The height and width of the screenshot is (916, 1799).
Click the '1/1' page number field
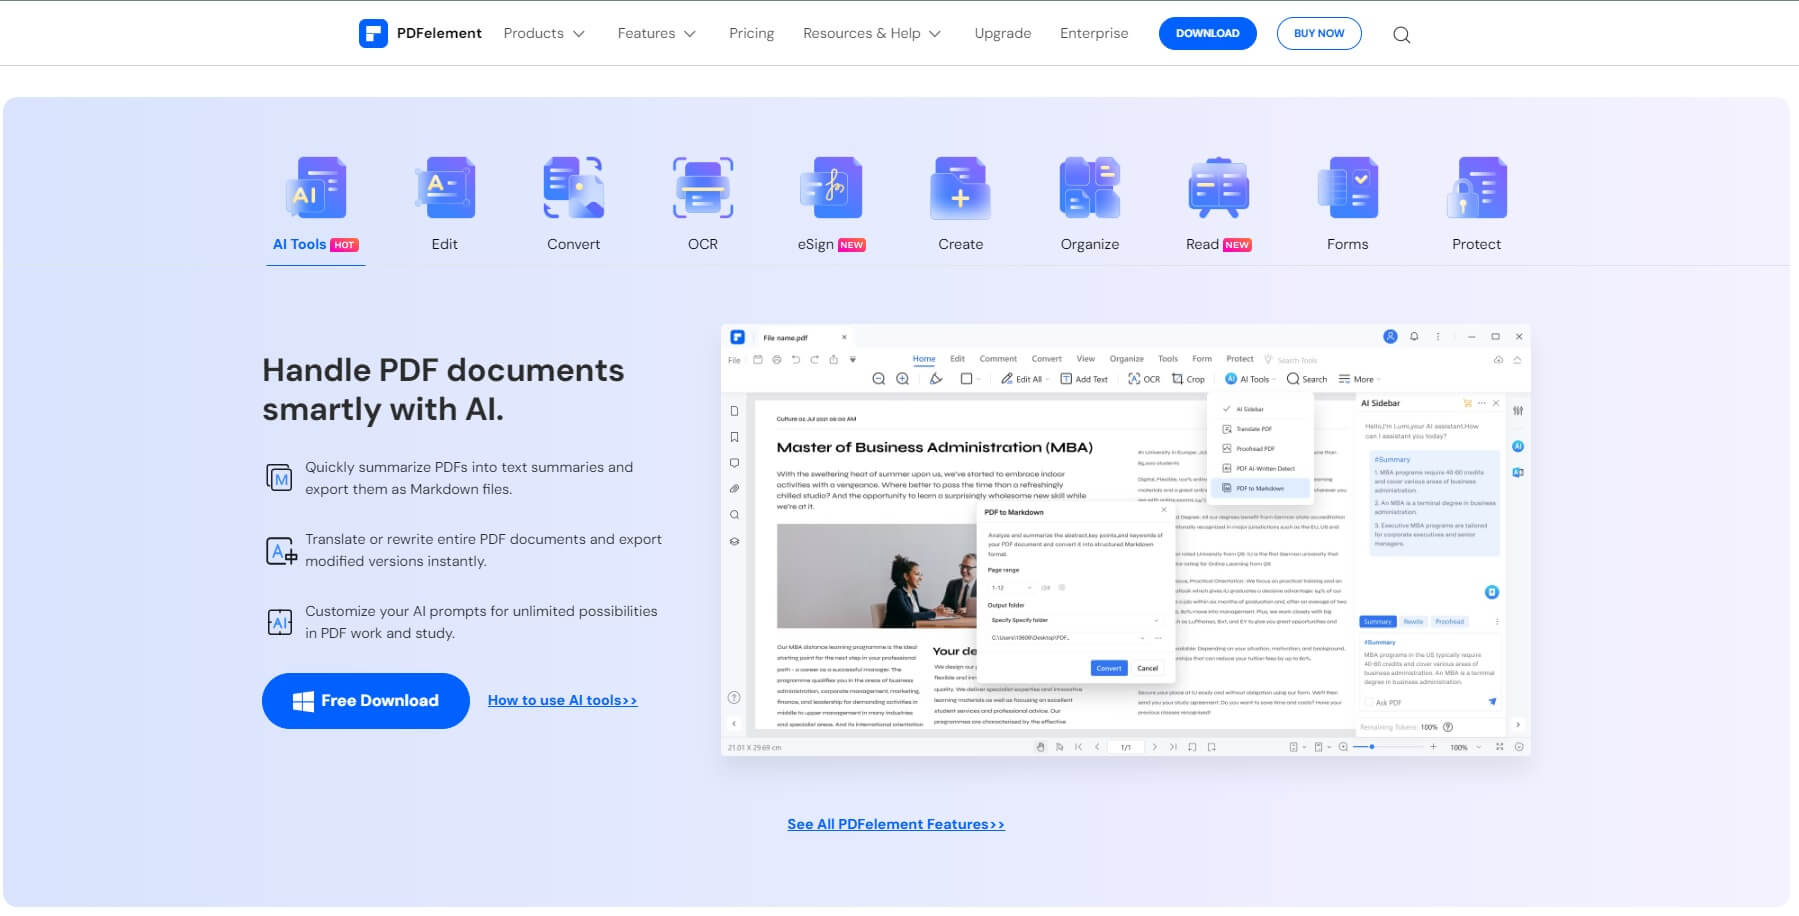click(1125, 747)
